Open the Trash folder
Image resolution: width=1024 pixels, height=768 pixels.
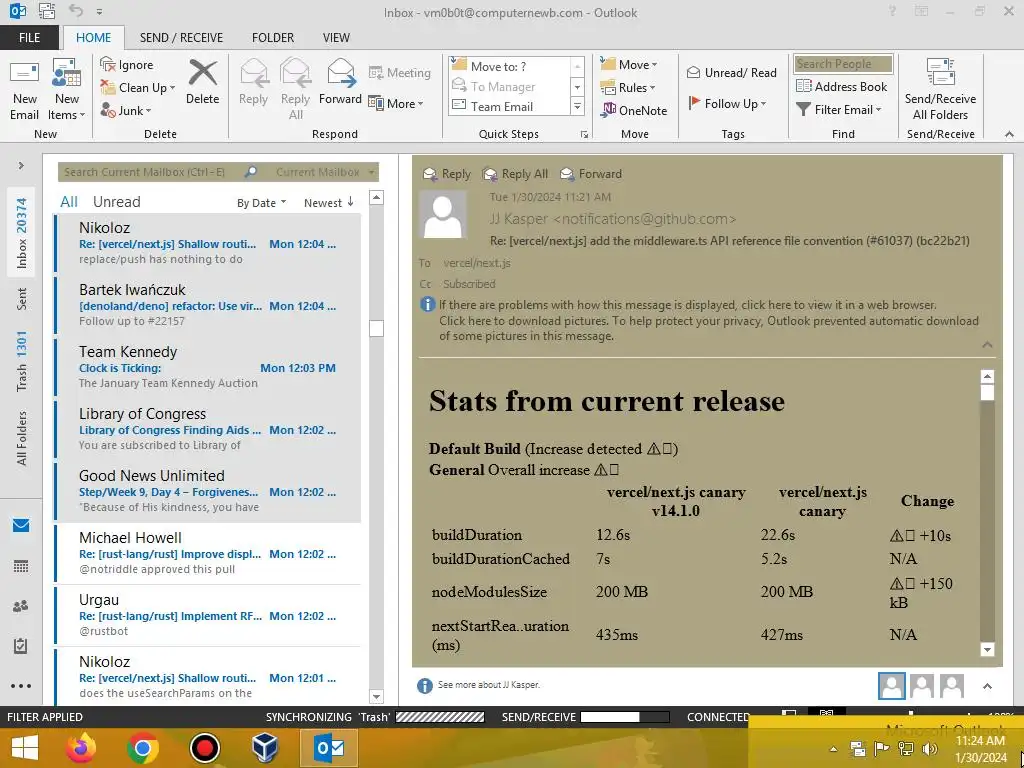(22, 361)
